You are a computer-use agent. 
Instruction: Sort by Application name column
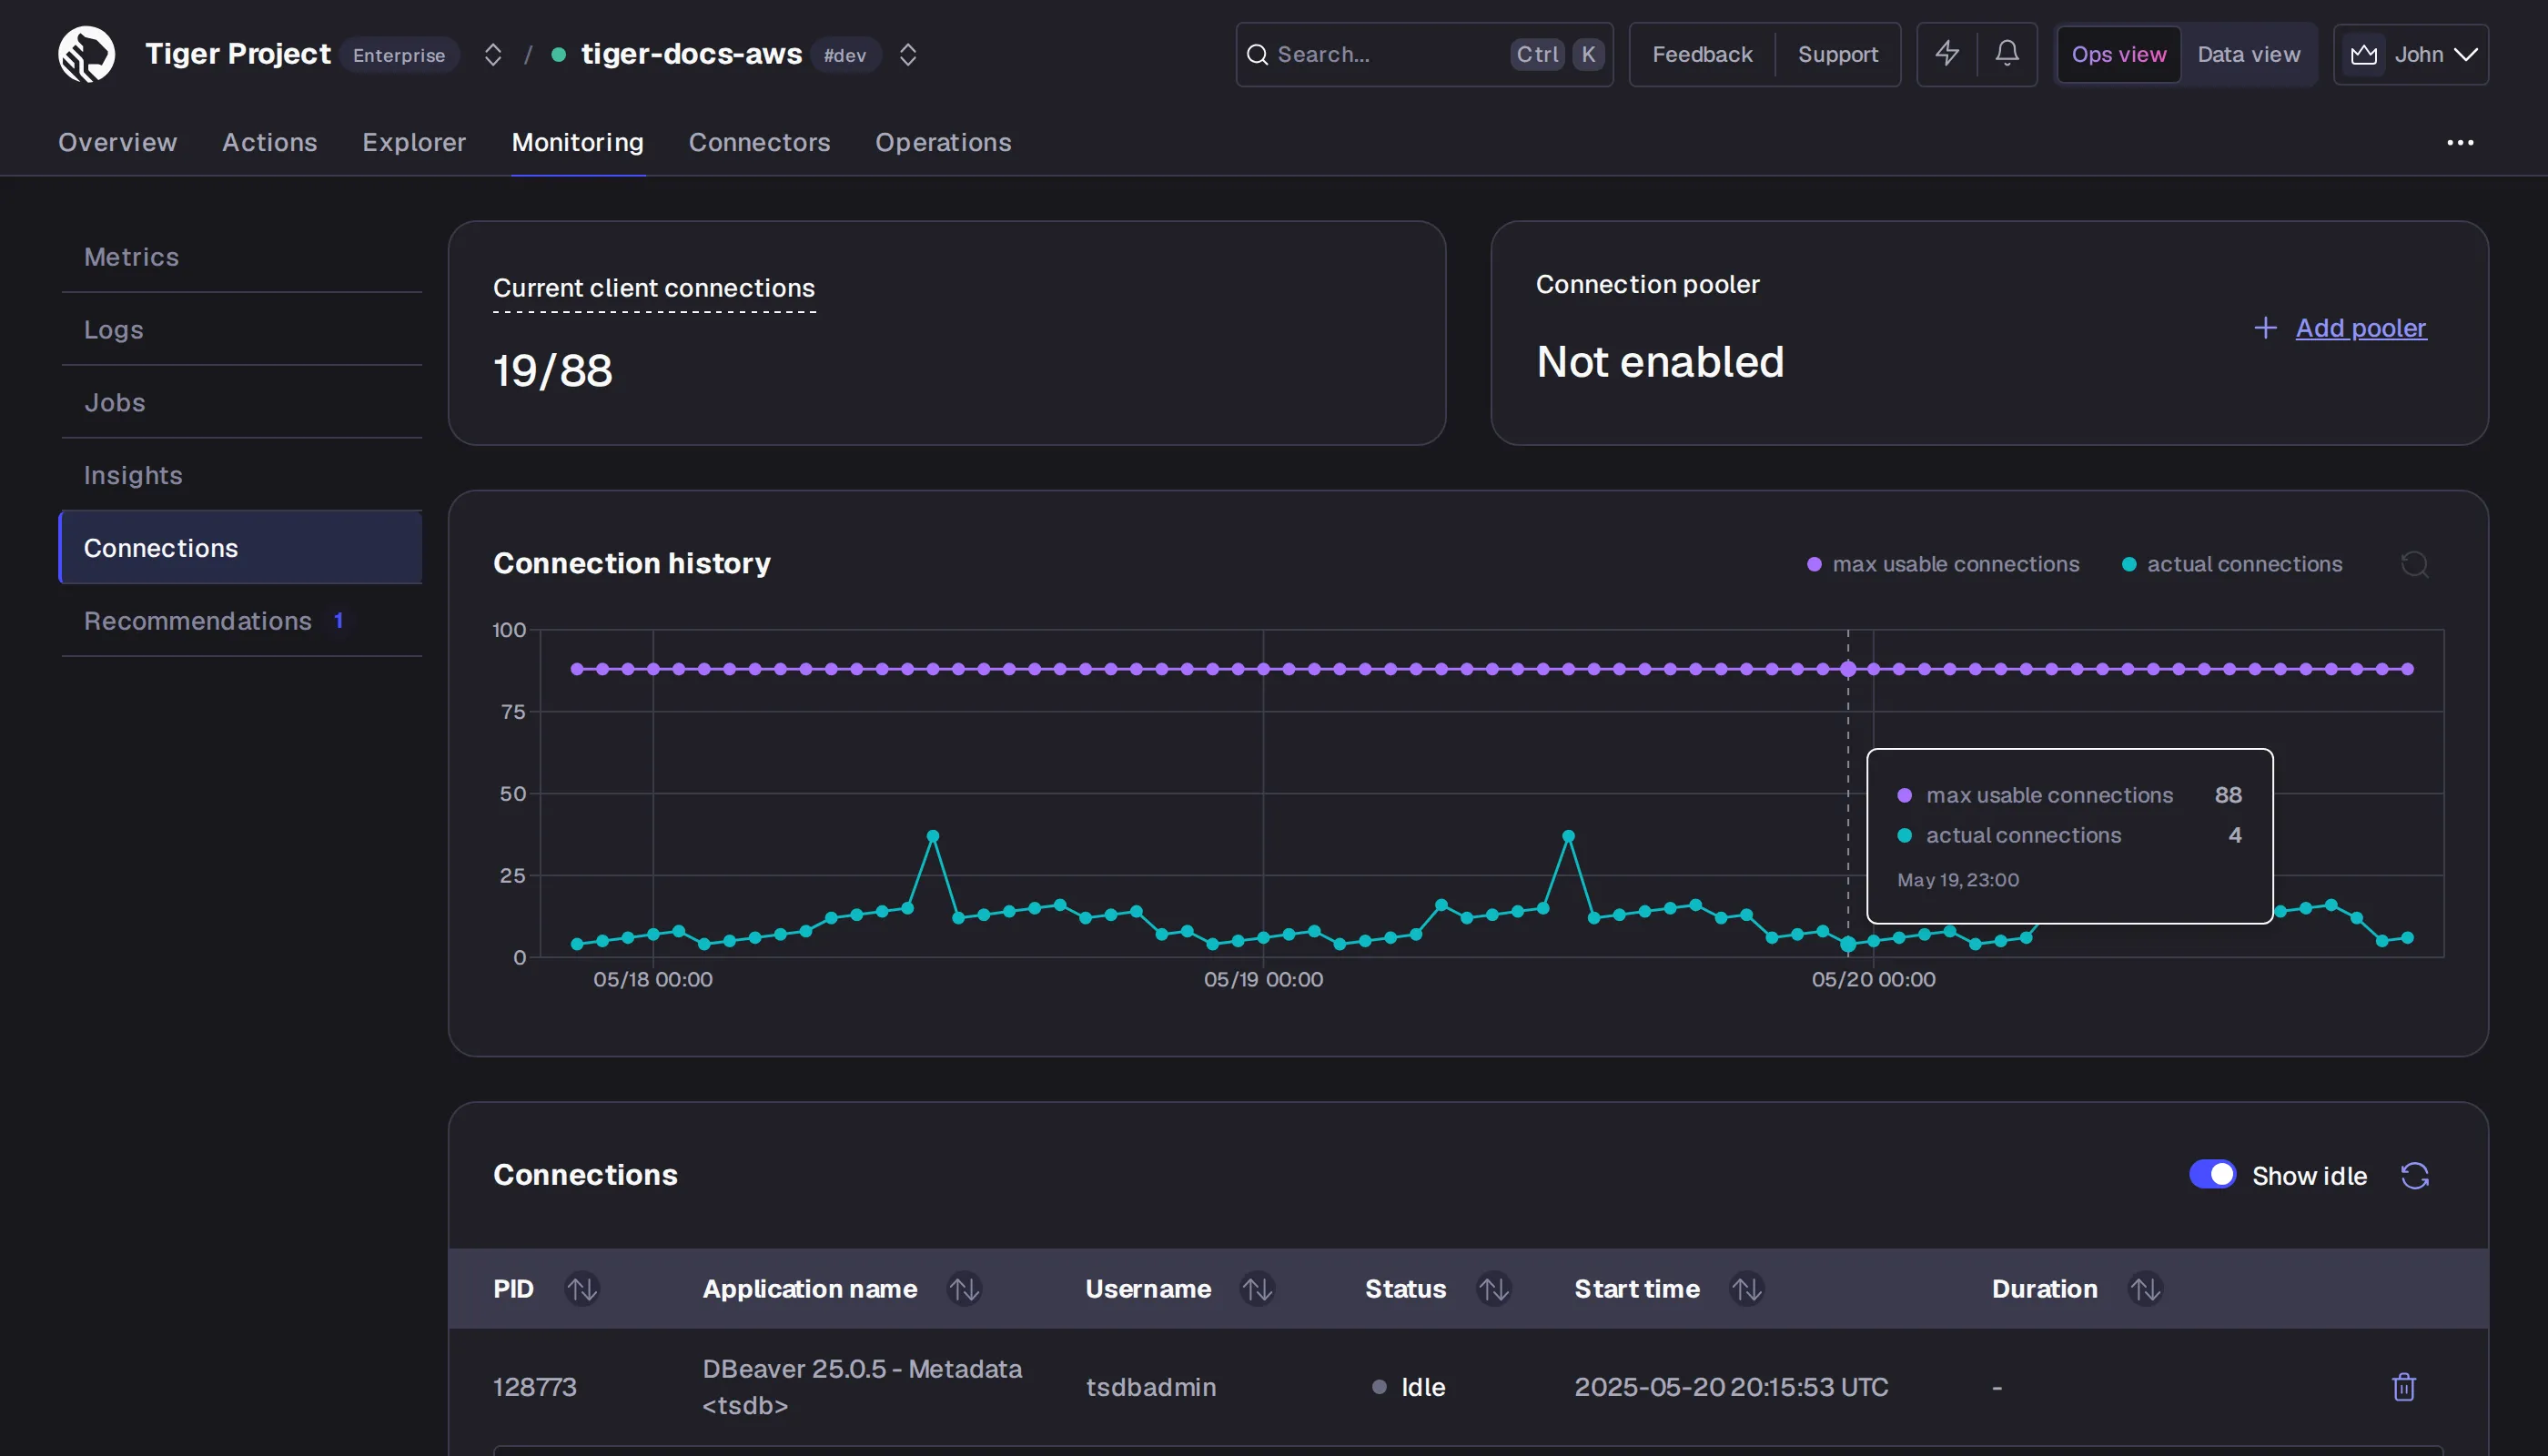(x=964, y=1289)
